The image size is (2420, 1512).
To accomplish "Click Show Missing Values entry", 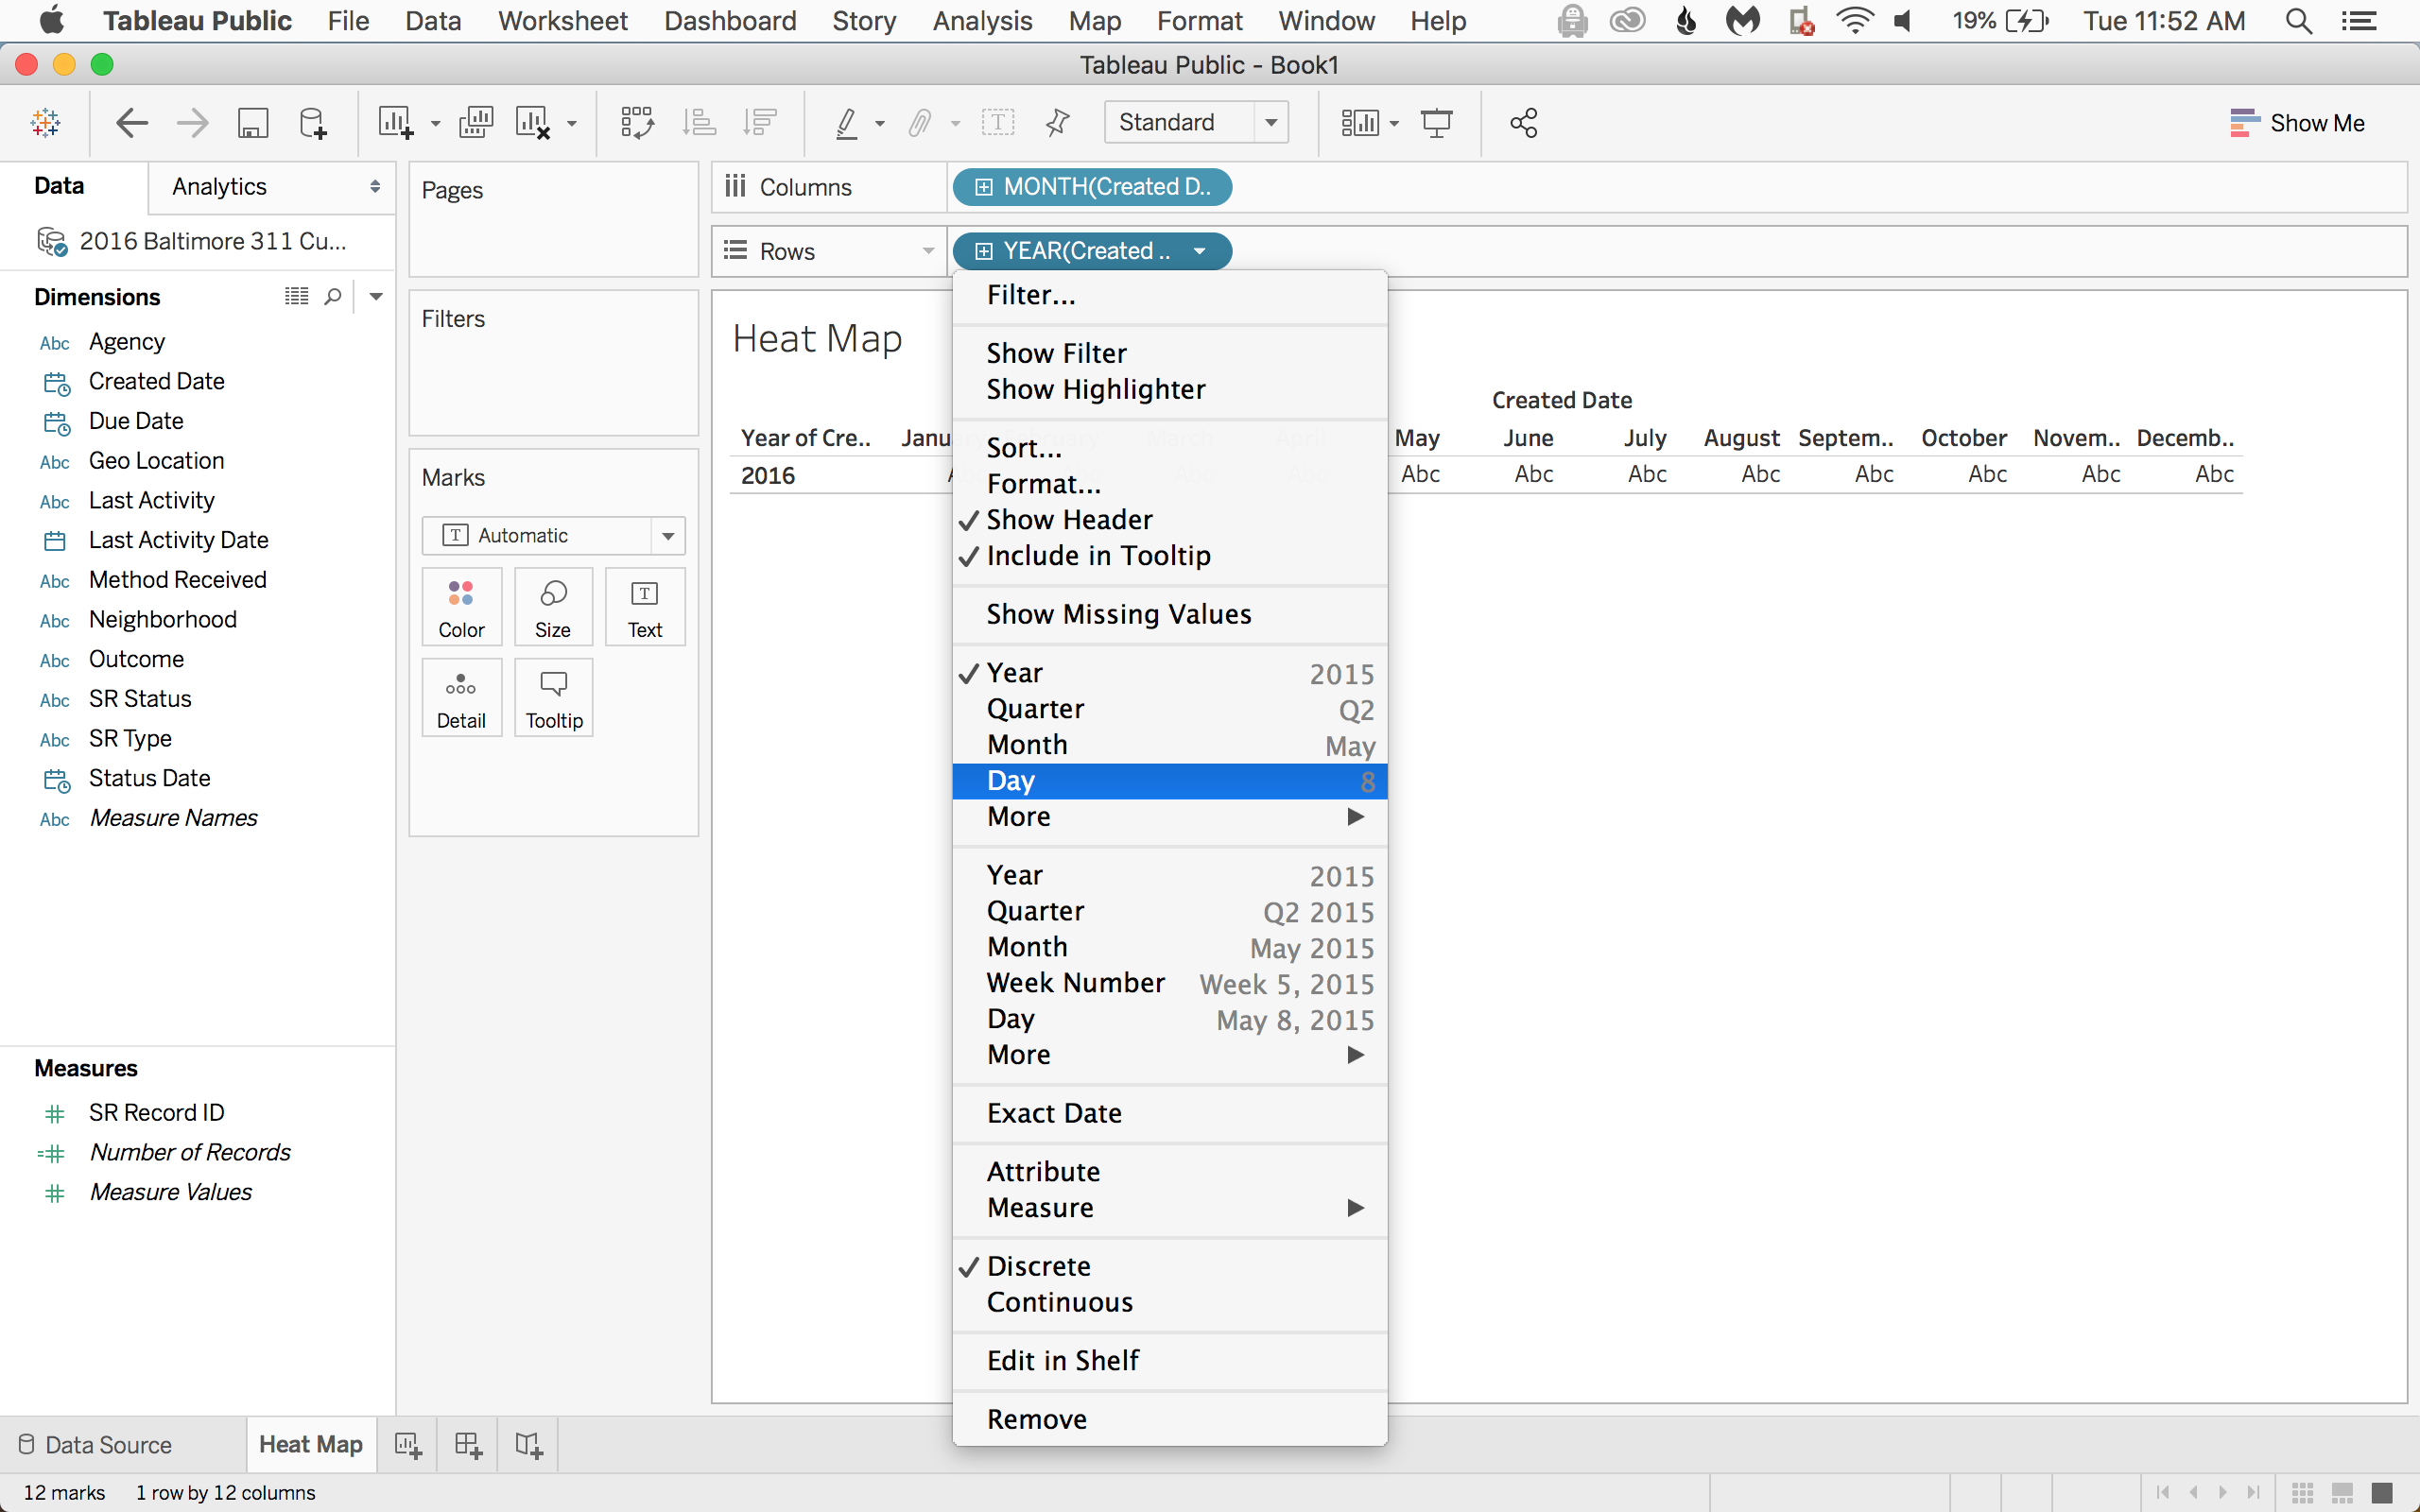I will click(1169, 614).
